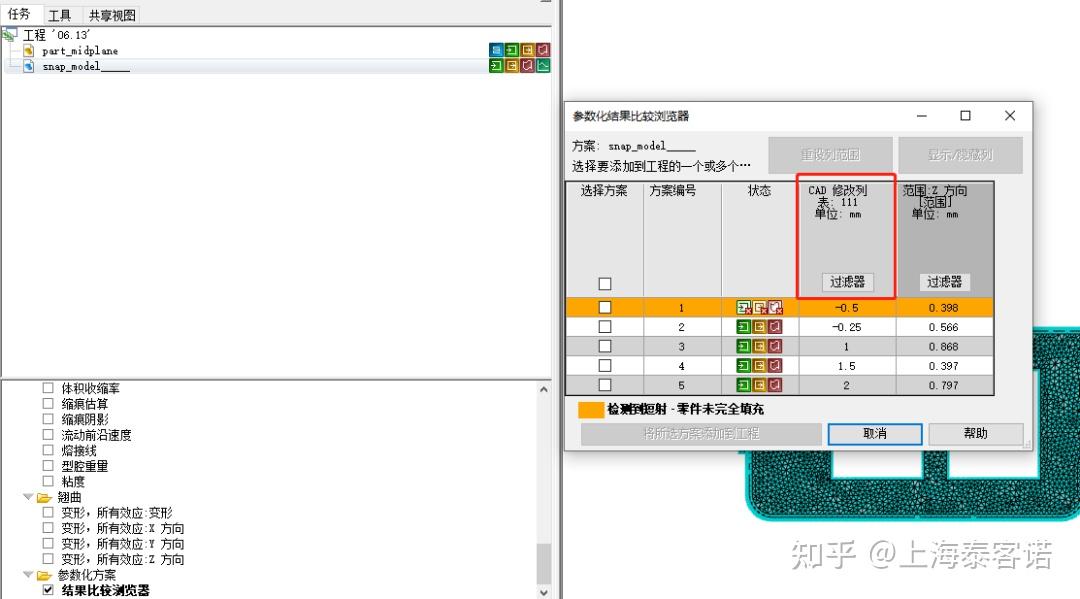Enable the 熔接线 result checkbox

pos(48,450)
